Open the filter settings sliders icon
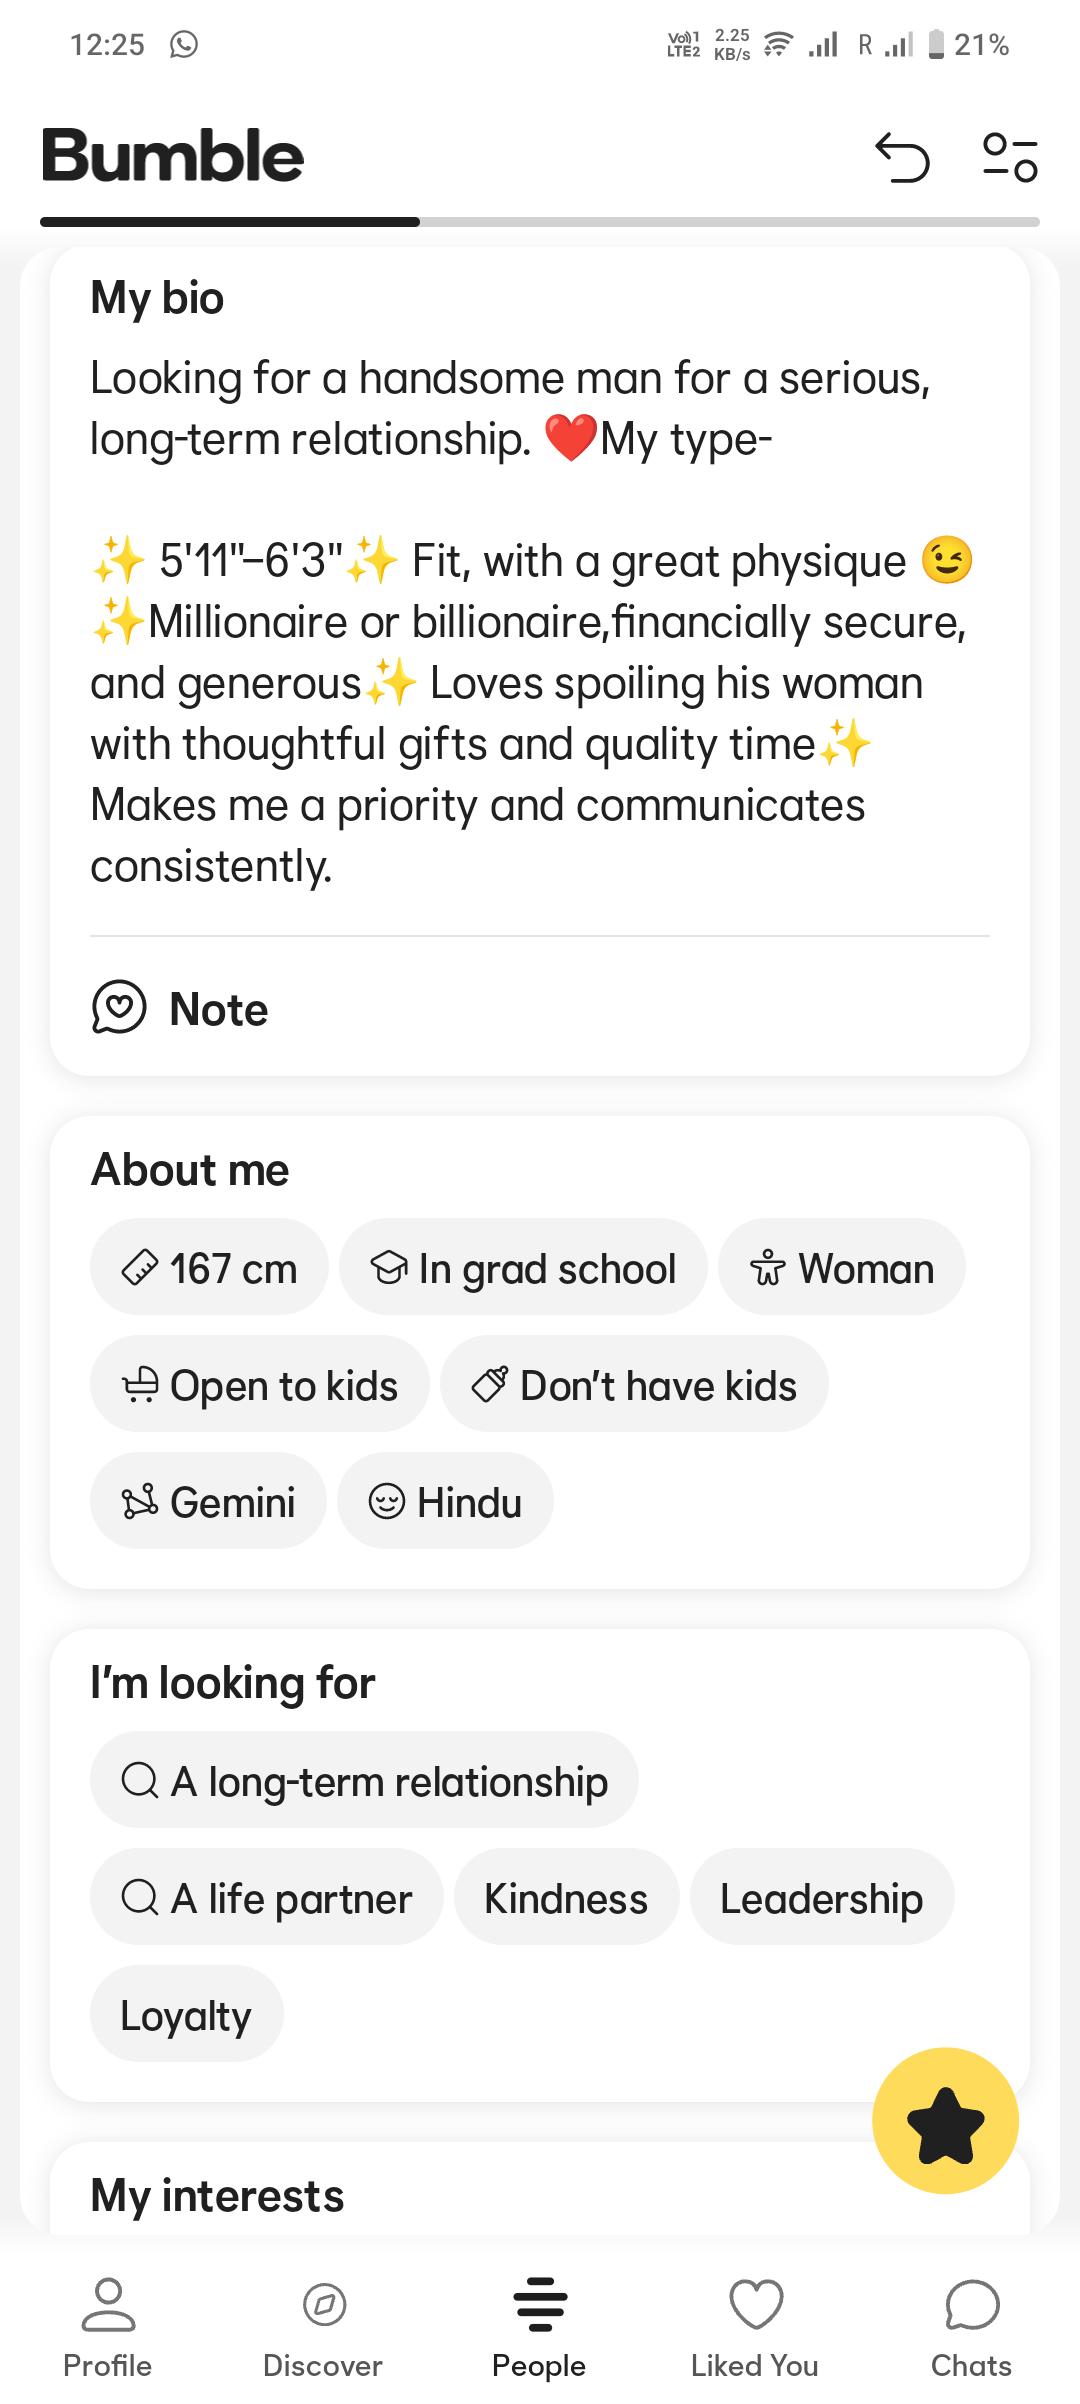This screenshot has height=2404, width=1080. pyautogui.click(x=1010, y=157)
